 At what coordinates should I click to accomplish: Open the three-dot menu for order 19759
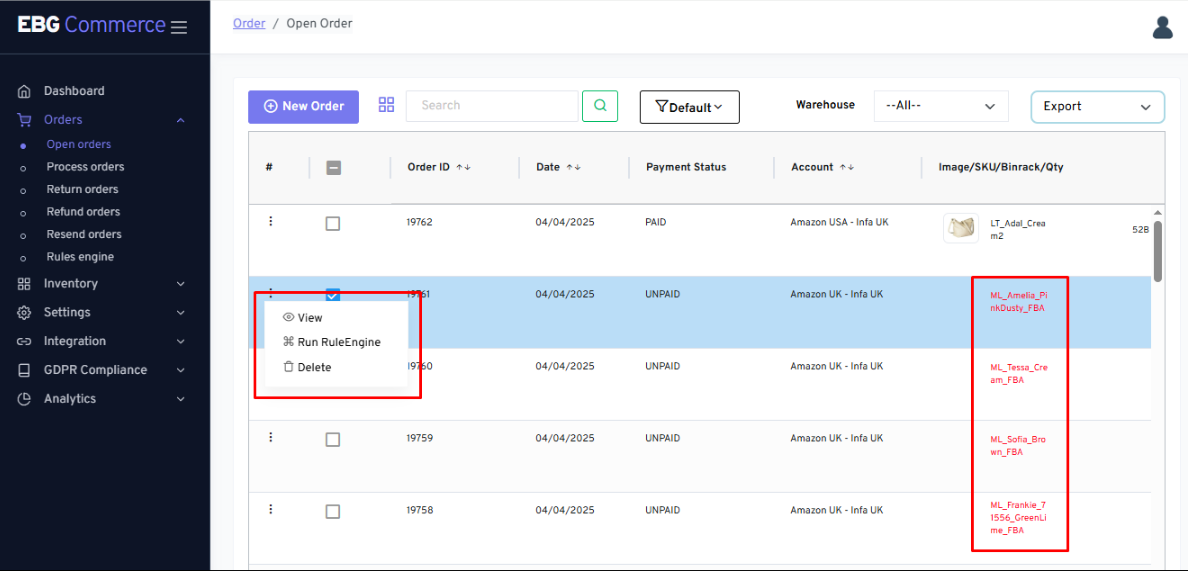(270, 437)
